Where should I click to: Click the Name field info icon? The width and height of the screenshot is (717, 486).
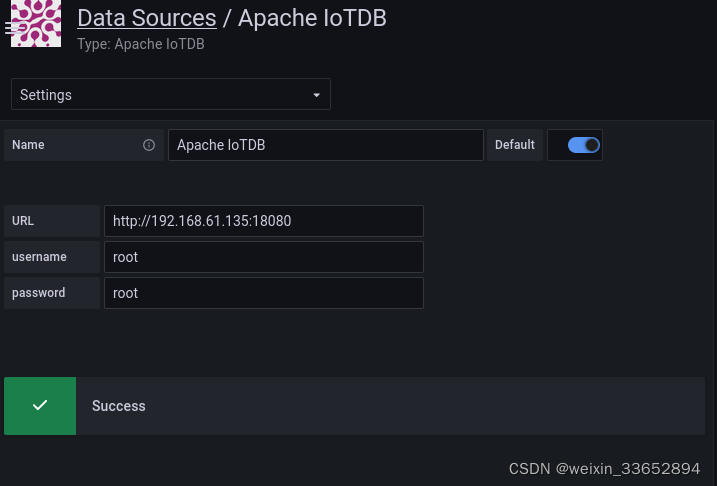tap(149, 145)
